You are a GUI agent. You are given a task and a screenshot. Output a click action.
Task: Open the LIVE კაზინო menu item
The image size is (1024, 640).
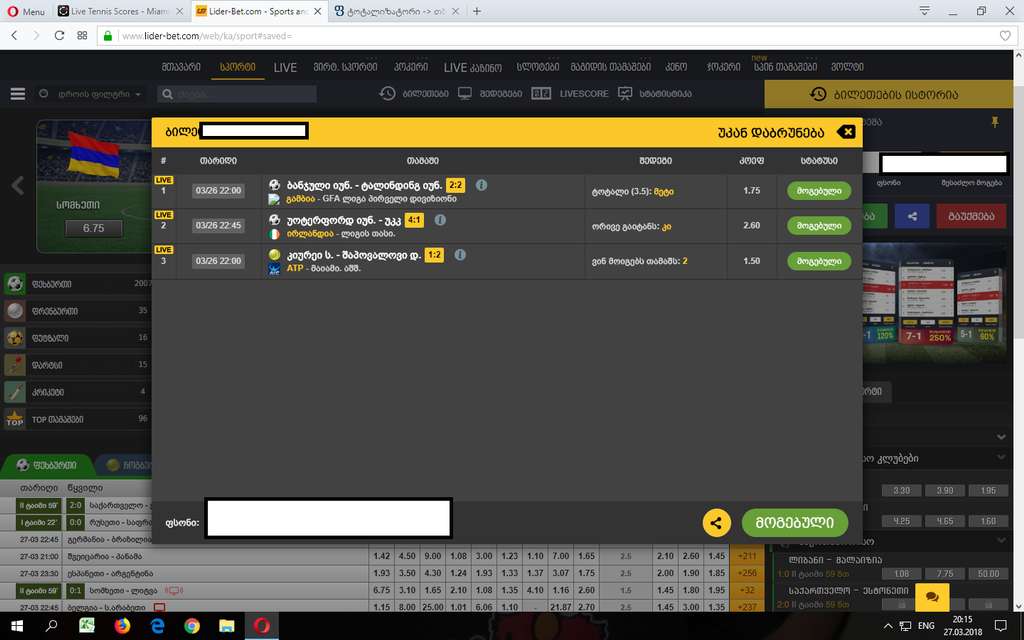click(x=473, y=67)
